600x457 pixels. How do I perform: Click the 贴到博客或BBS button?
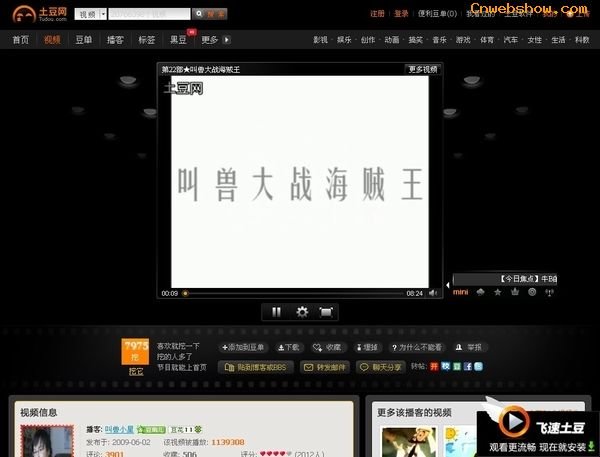pyautogui.click(x=256, y=367)
